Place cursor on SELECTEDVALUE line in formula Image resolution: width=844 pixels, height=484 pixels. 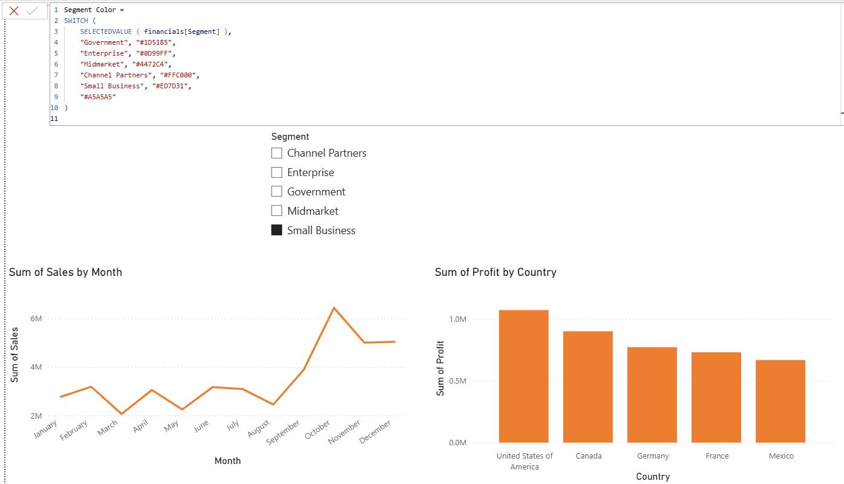tap(156, 32)
